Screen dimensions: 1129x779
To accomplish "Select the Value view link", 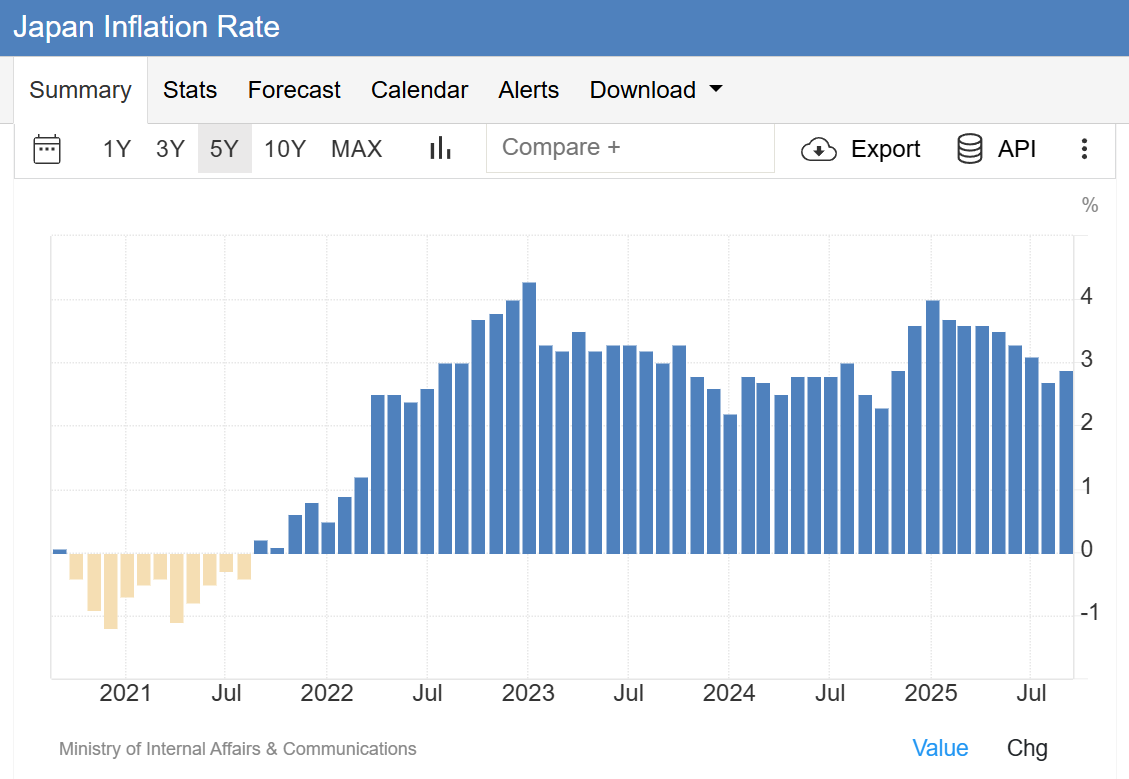I will pyautogui.click(x=940, y=748).
